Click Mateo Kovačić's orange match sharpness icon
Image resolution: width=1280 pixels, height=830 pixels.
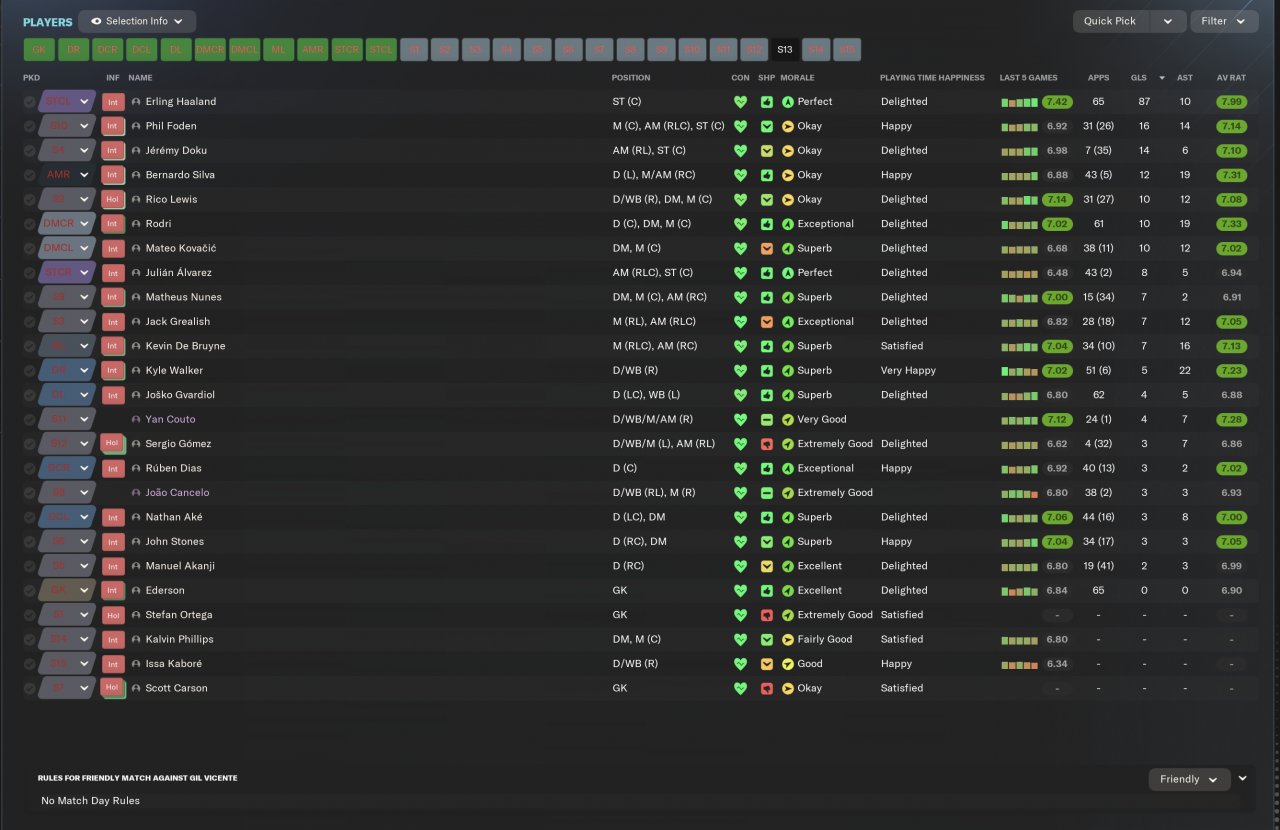[767, 248]
